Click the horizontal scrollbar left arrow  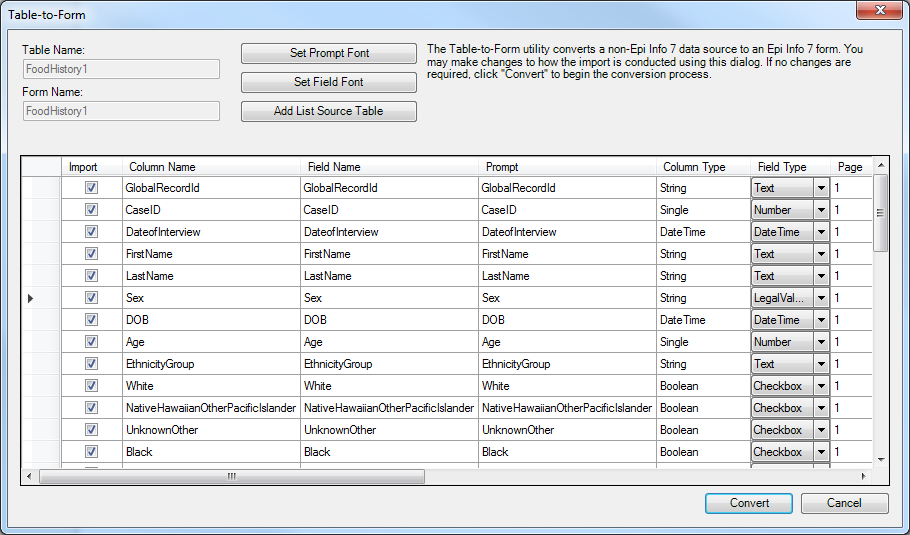point(30,476)
